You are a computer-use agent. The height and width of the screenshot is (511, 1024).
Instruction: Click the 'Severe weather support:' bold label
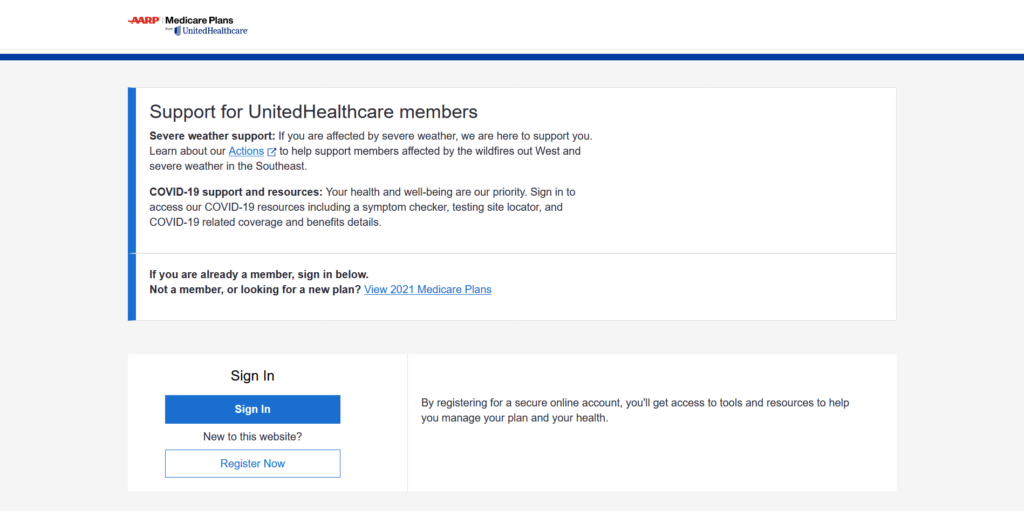212,137
